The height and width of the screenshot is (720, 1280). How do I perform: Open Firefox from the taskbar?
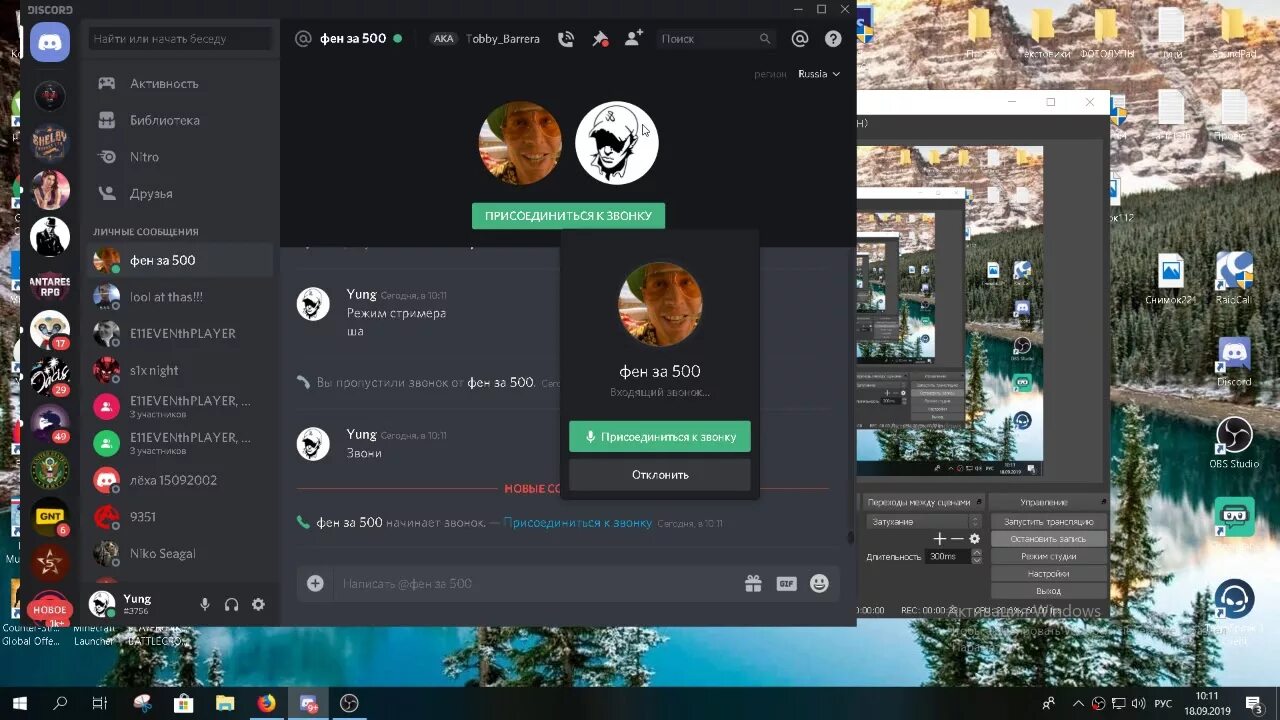pyautogui.click(x=266, y=703)
